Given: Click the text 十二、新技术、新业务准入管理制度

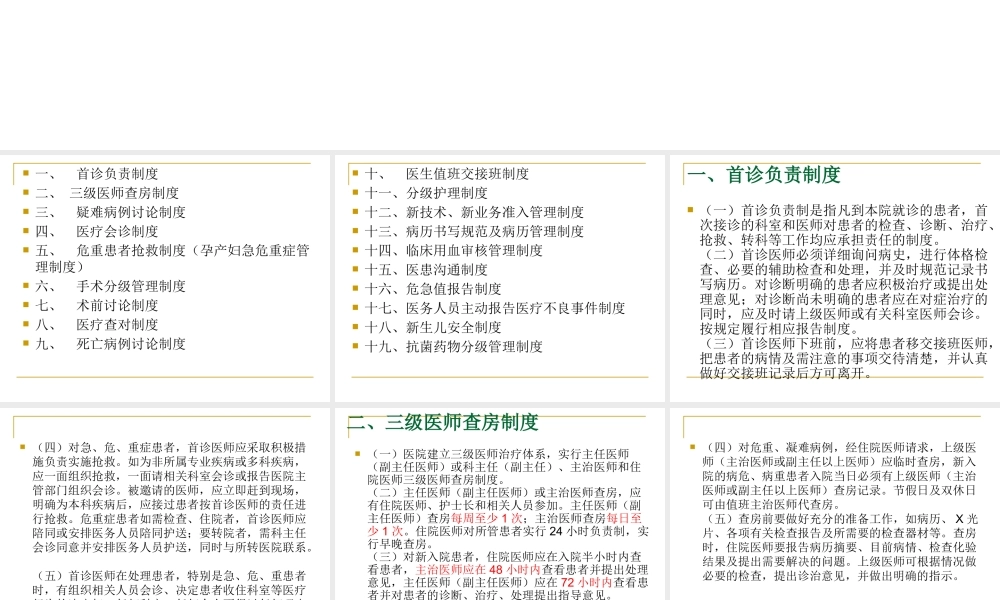Looking at the screenshot, I should (x=474, y=212).
